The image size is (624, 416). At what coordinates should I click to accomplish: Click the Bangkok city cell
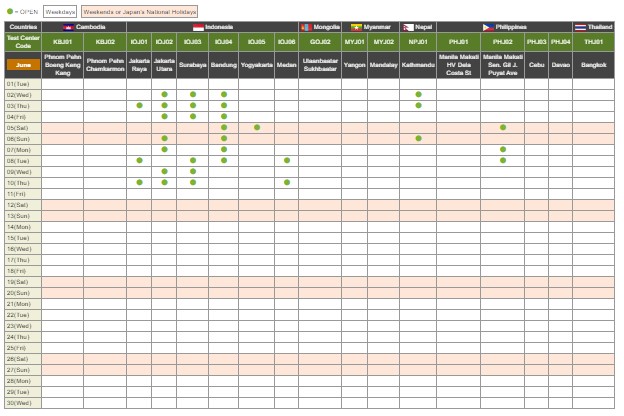(593, 64)
